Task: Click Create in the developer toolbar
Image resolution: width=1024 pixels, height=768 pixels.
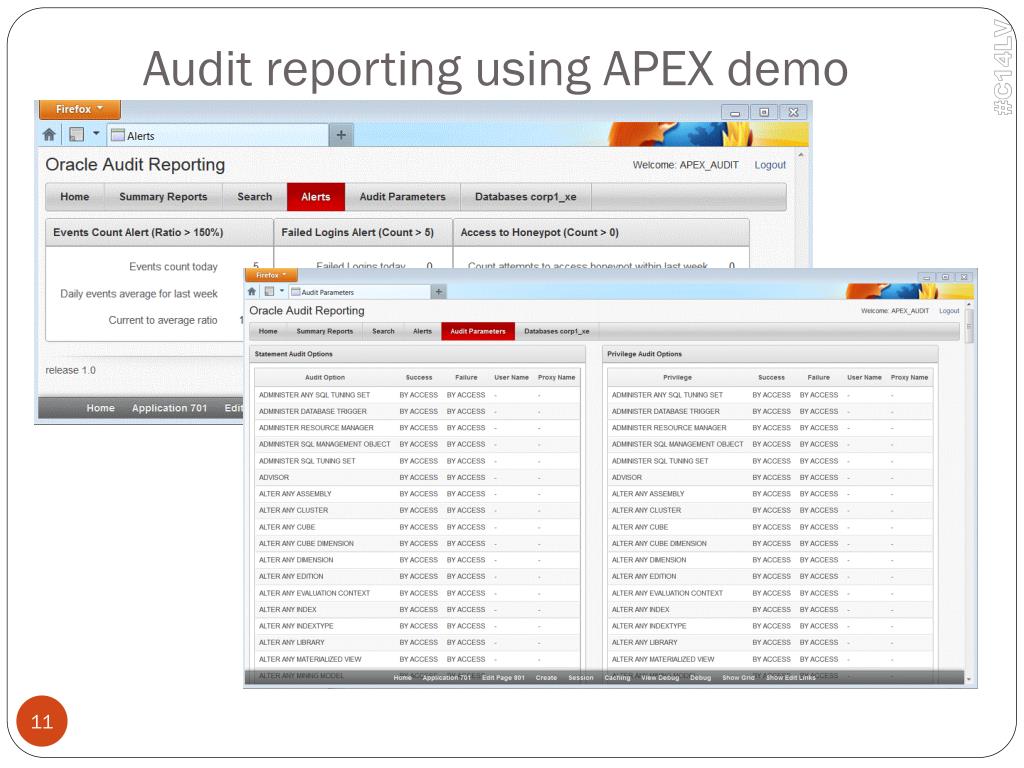Action: coord(546,677)
